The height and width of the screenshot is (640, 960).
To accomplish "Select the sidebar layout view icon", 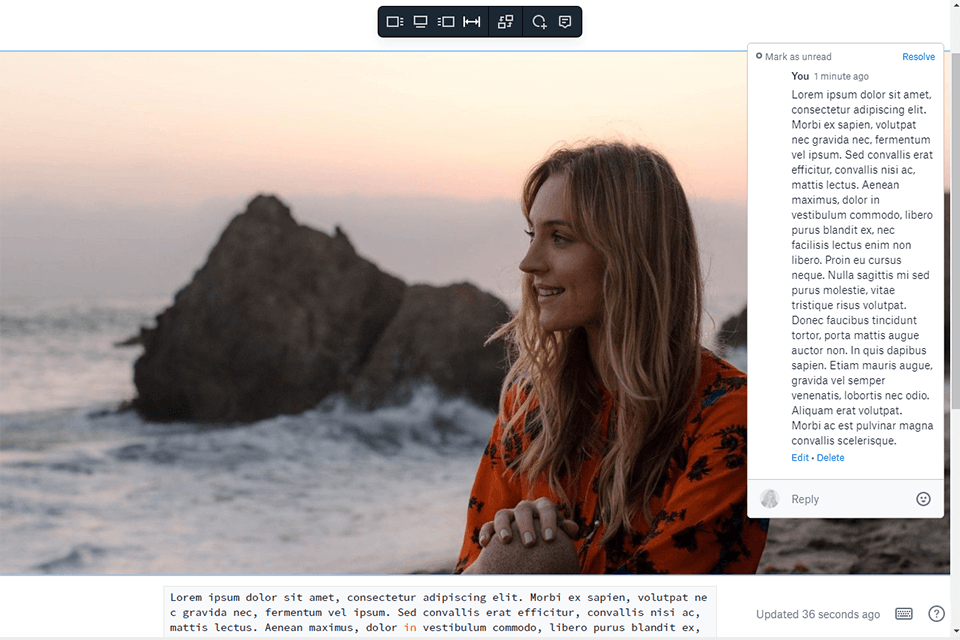I will pos(446,21).
